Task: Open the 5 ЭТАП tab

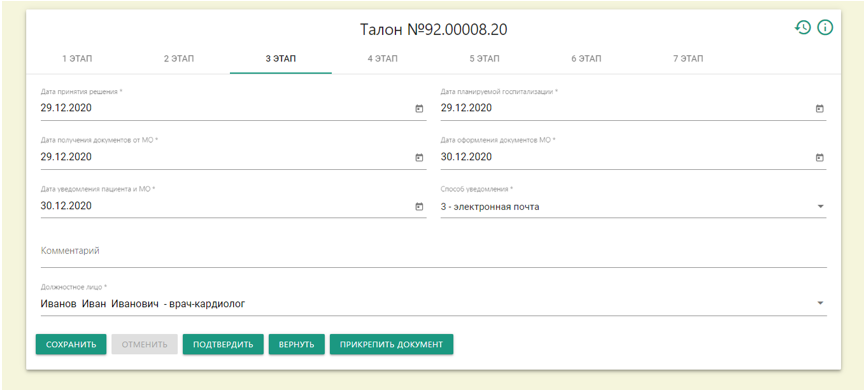Action: [x=484, y=59]
